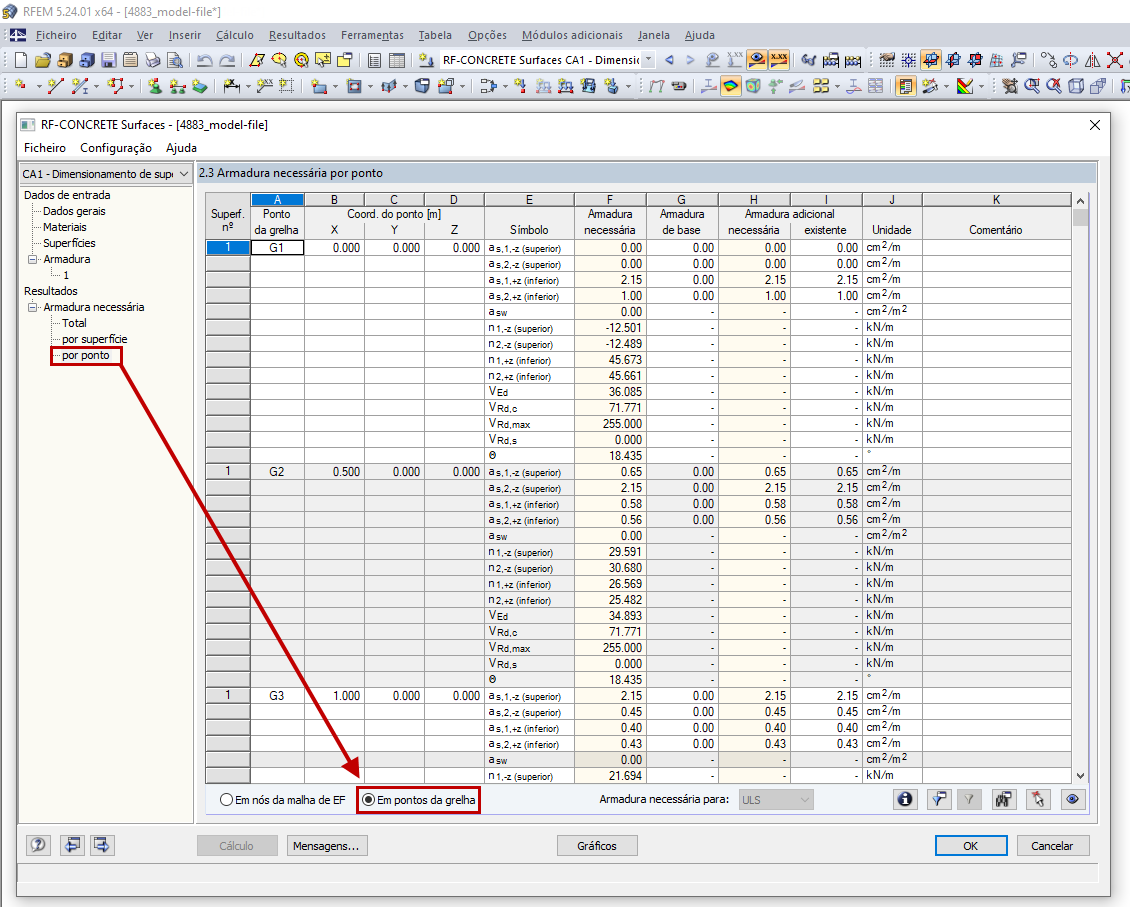Viewport: 1130px width, 907px height.
Task: Click the zoom window magnifier icon
Action: pyautogui.click(x=1032, y=86)
